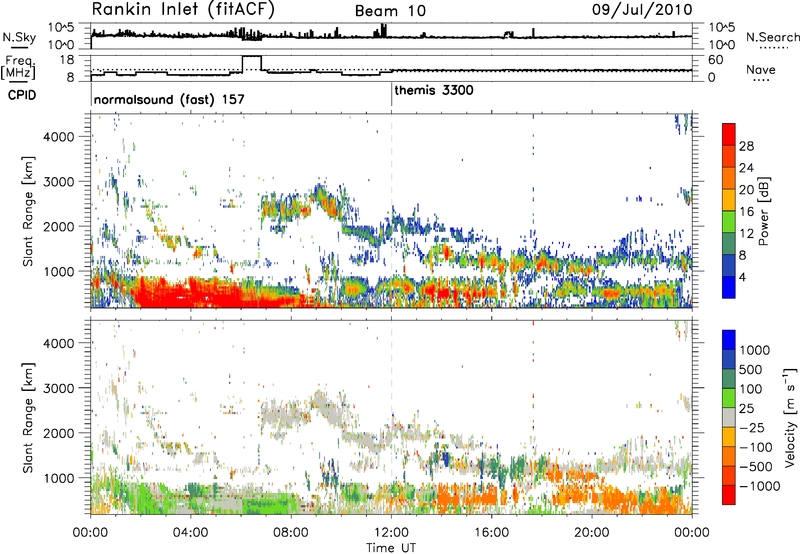The width and height of the screenshot is (800, 554).
Task: Select the "Freq. [MHz]" axis label
Action: [18, 67]
